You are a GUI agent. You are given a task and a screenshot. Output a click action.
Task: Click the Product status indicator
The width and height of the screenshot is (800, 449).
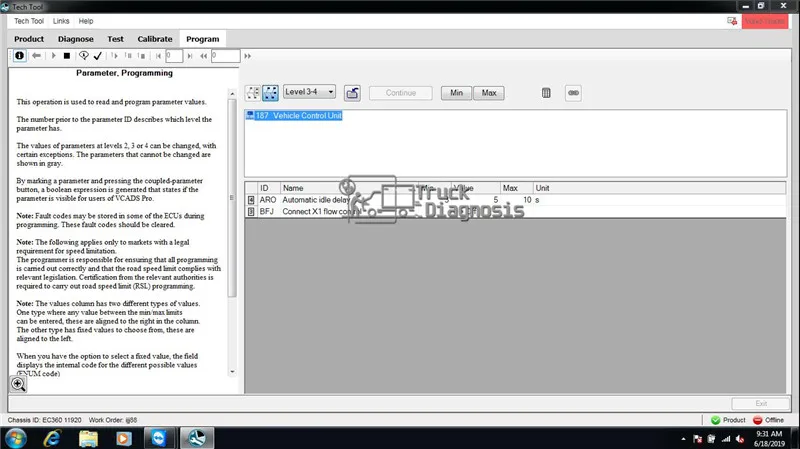point(728,420)
